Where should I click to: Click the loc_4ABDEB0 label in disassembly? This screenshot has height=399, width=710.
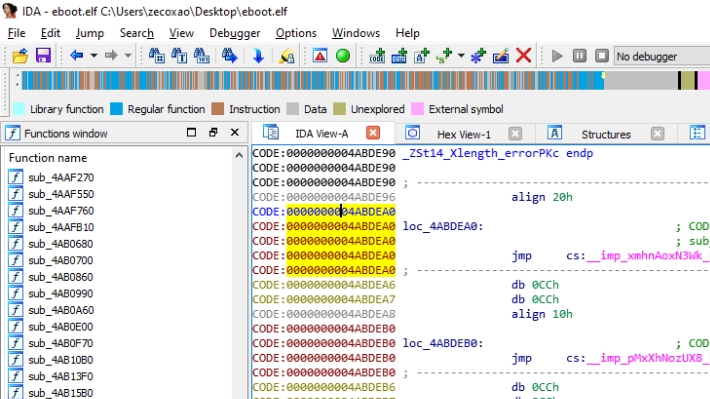tap(443, 343)
